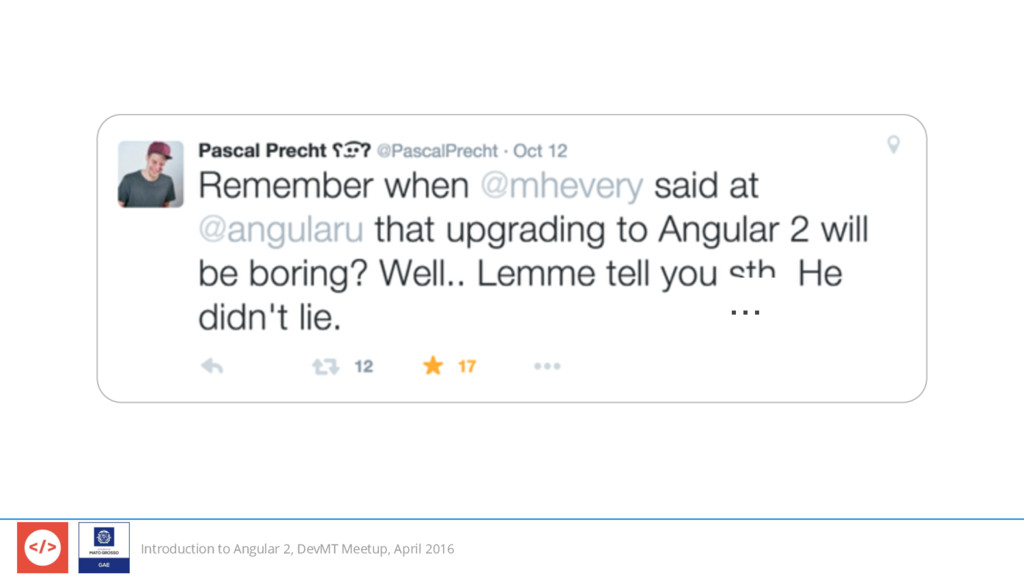1024x576 pixels.
Task: Expand the truncated text ellipsis in the tweet
Action: [x=745, y=313]
